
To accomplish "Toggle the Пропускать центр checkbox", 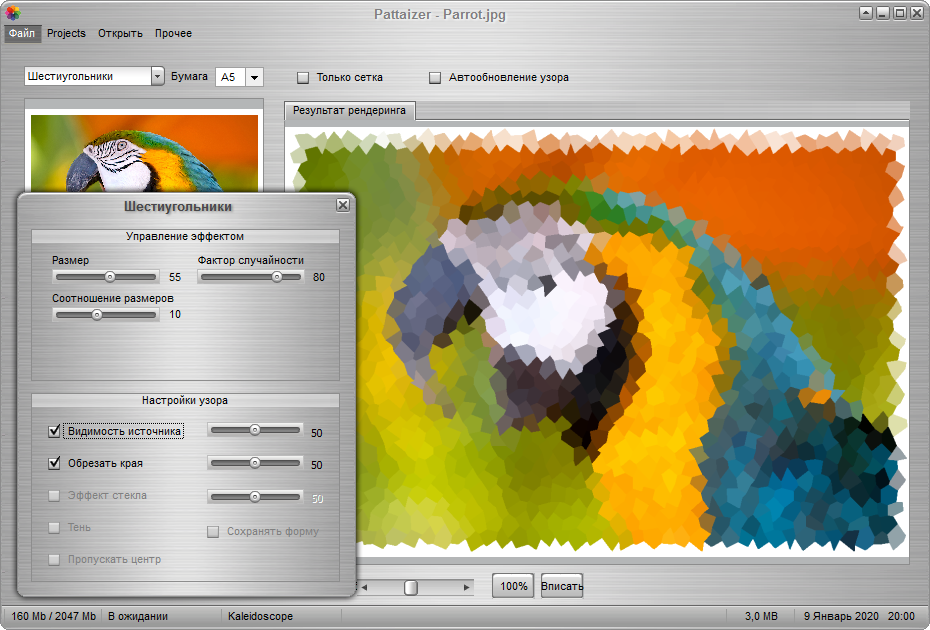I will pyautogui.click(x=55, y=559).
